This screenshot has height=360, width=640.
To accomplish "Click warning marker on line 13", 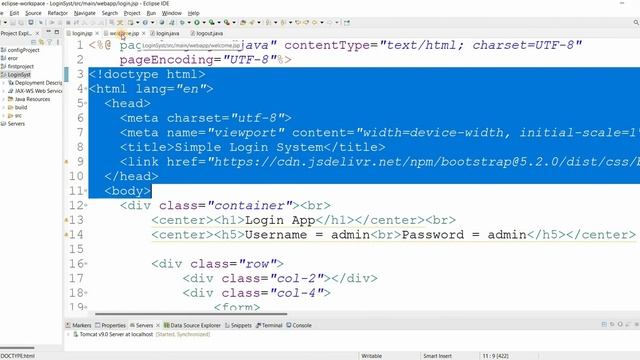I will 66,220.
